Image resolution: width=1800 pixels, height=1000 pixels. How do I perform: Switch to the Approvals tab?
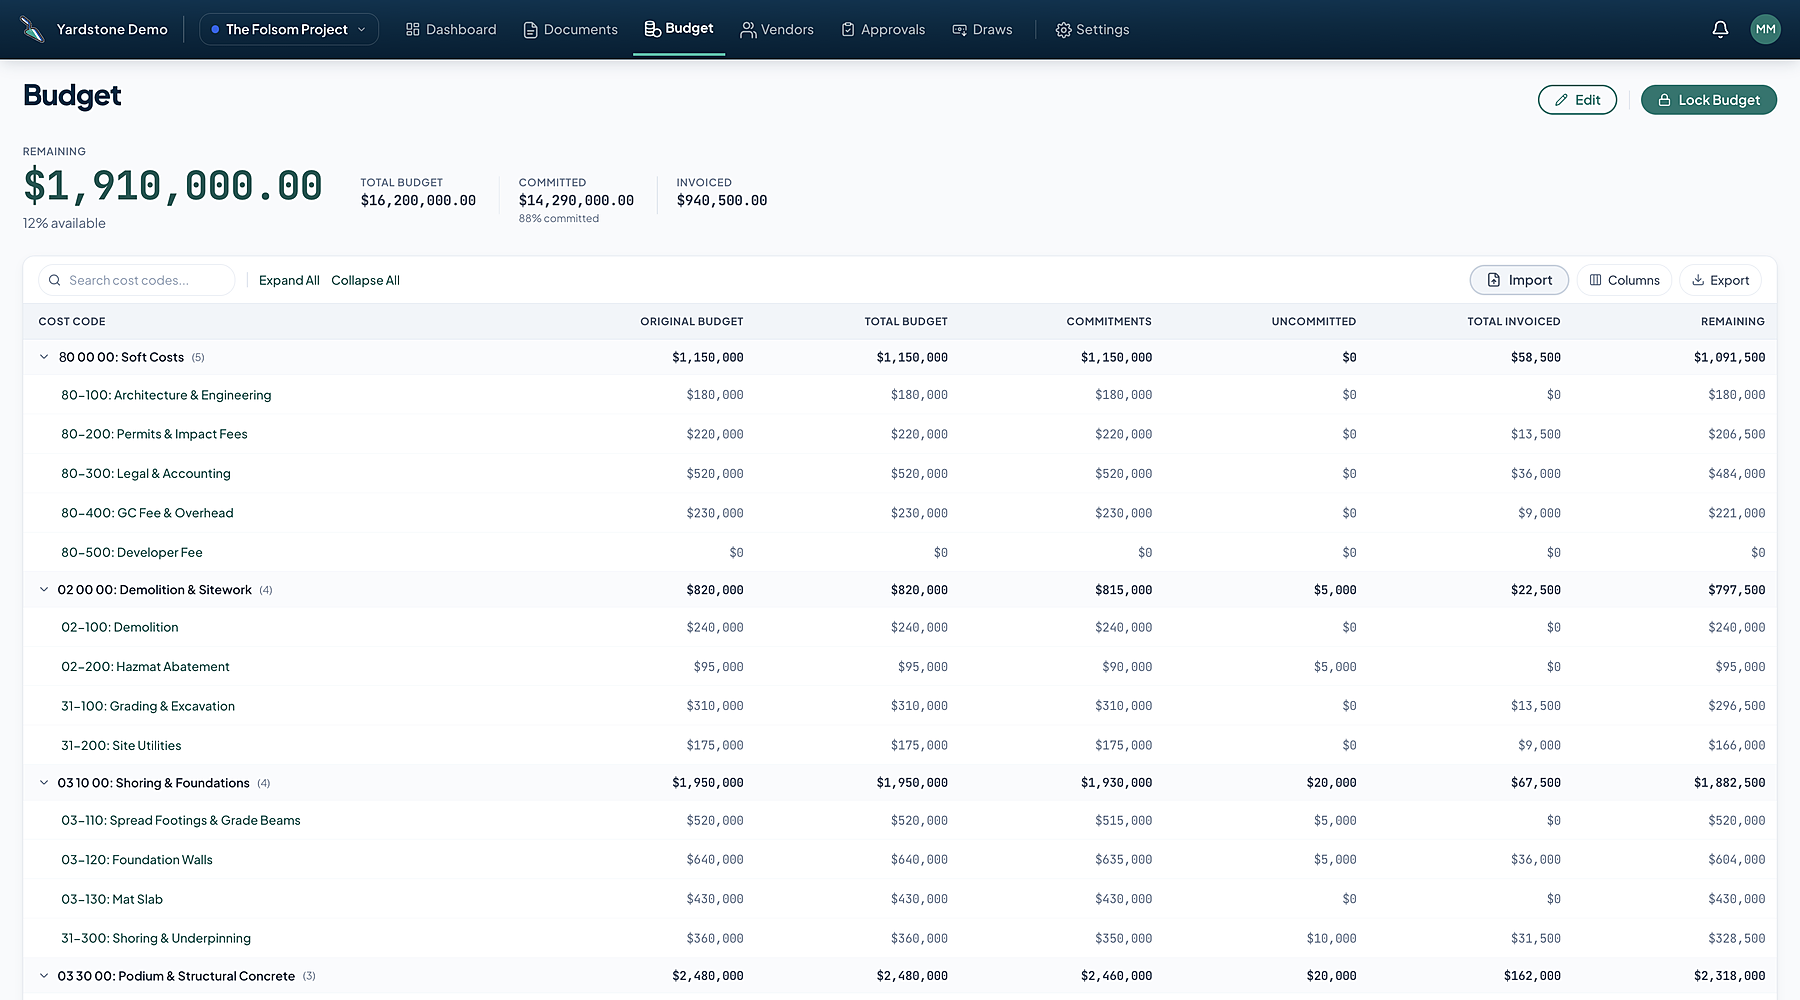(883, 29)
